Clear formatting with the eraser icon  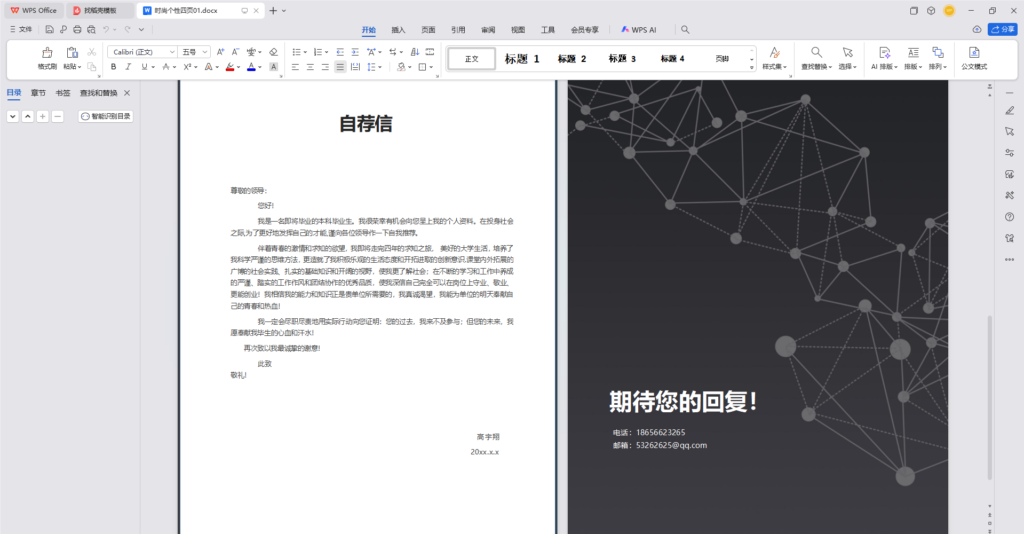click(x=274, y=52)
